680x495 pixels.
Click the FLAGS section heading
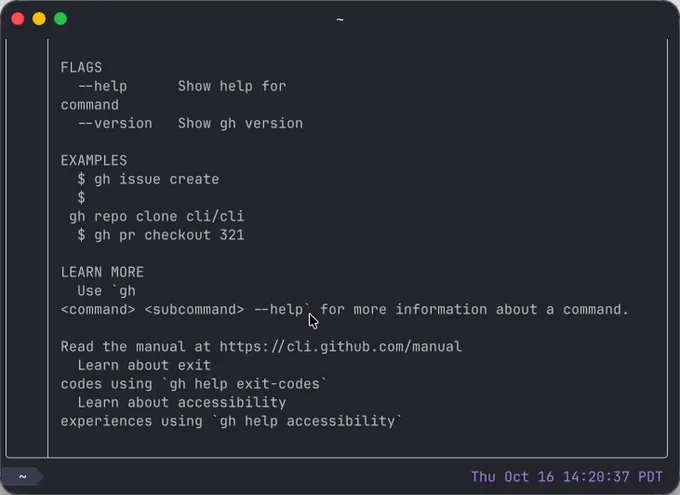(x=81, y=68)
